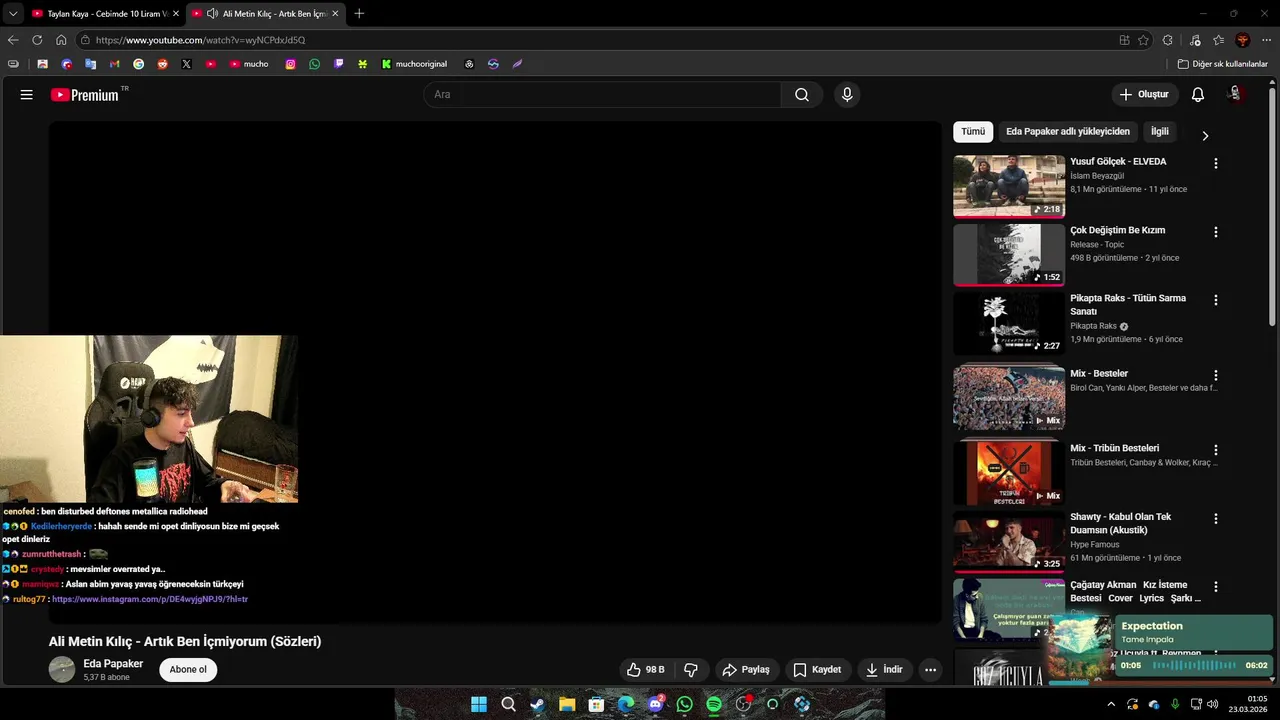Click the Kaydet save button
1280x720 pixels.
pyautogui.click(x=817, y=670)
